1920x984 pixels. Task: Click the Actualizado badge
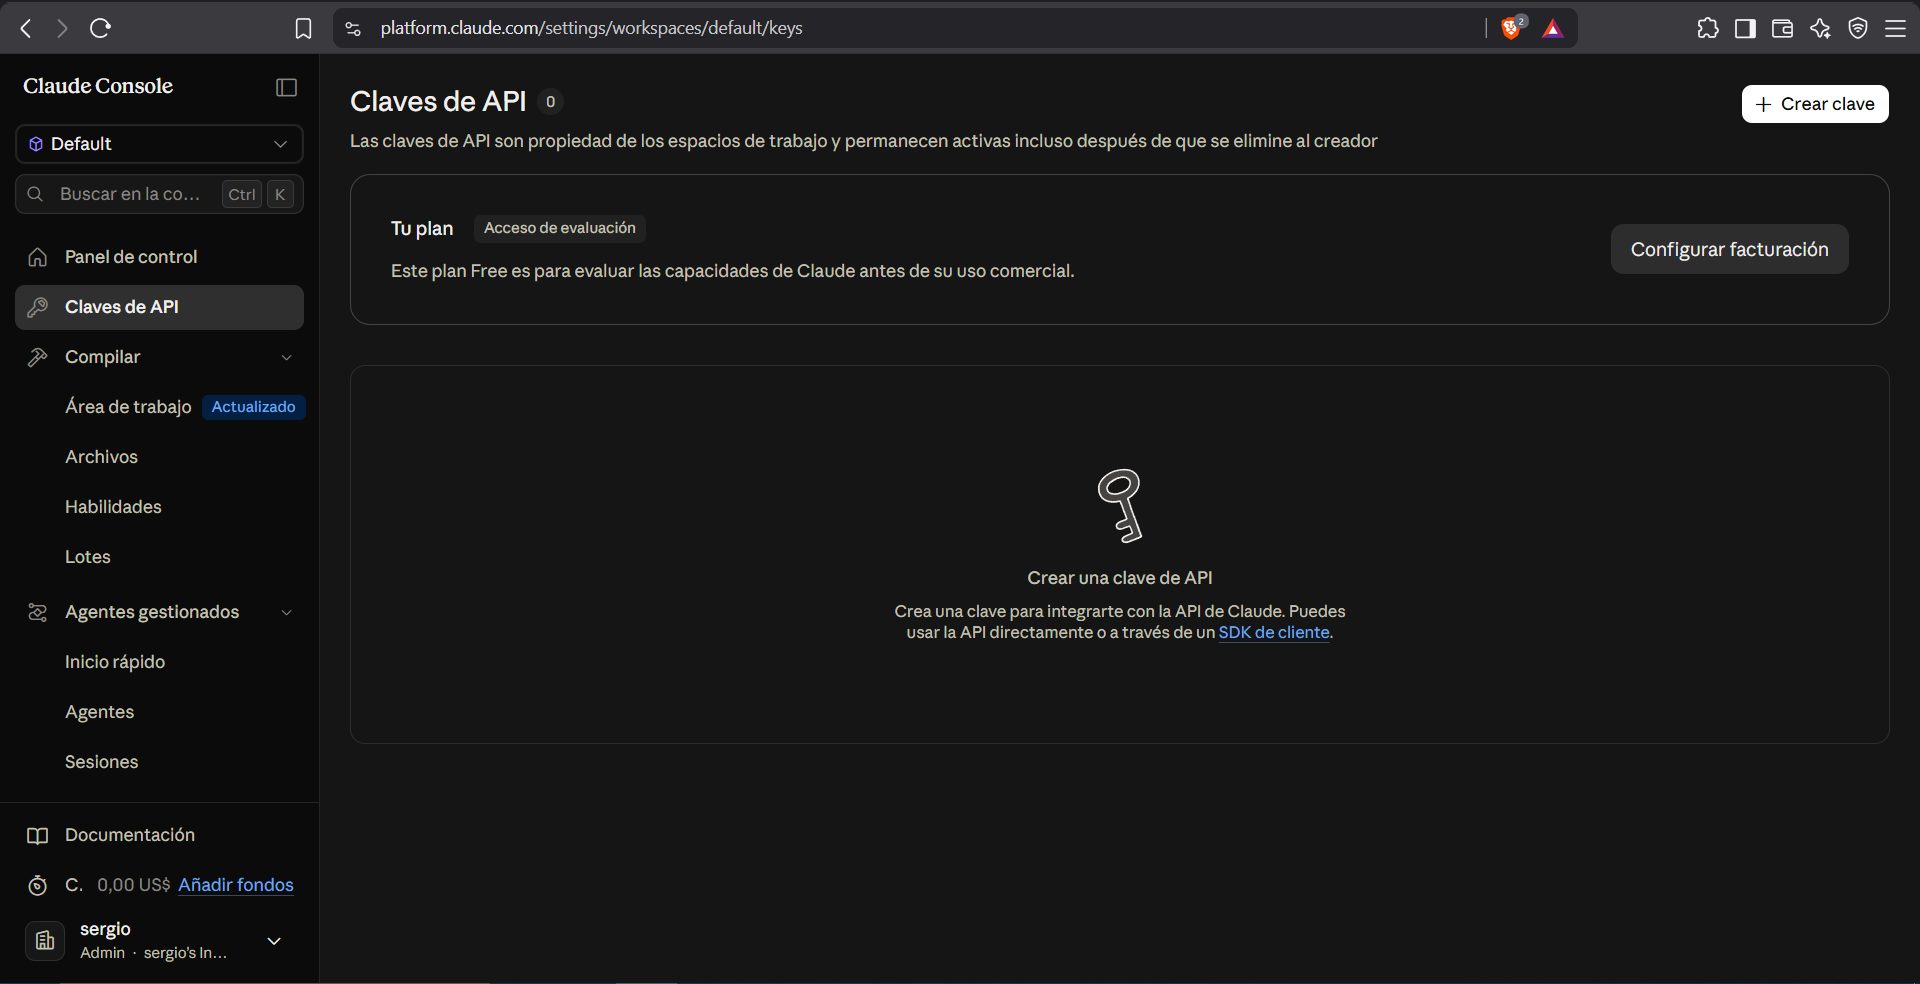[x=254, y=407]
